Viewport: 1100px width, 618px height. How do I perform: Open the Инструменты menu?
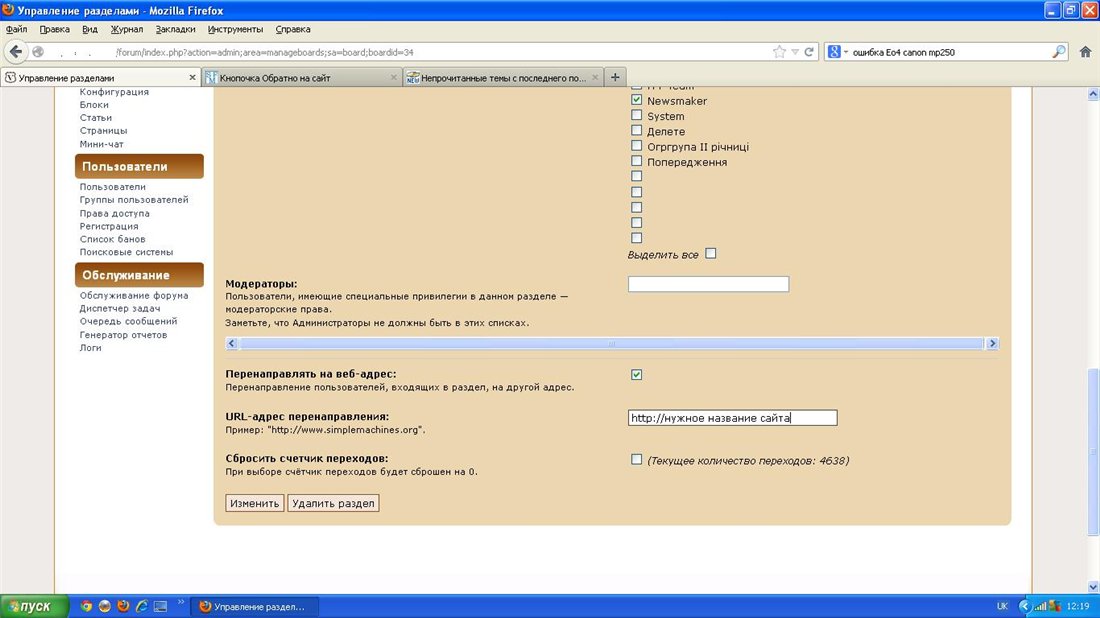pos(235,29)
